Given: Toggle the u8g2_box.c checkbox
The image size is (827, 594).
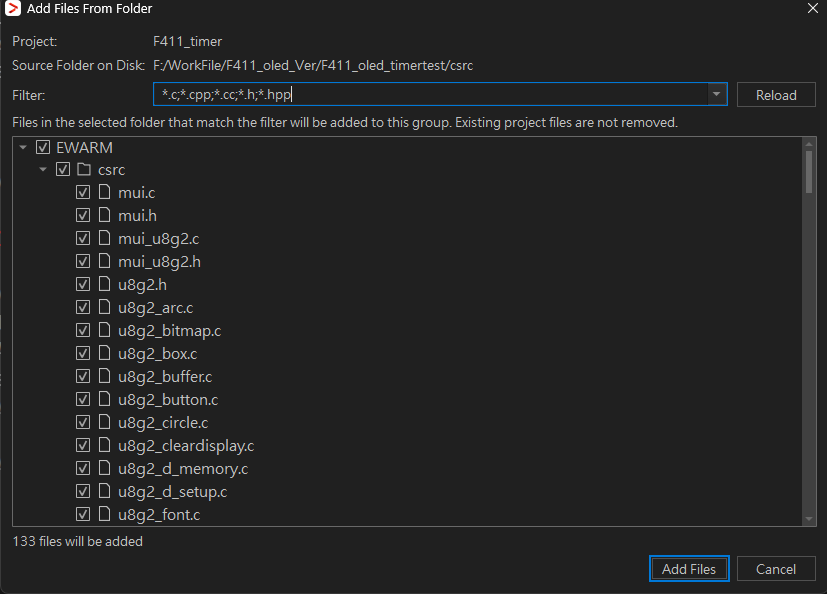Looking at the screenshot, I should tap(83, 353).
